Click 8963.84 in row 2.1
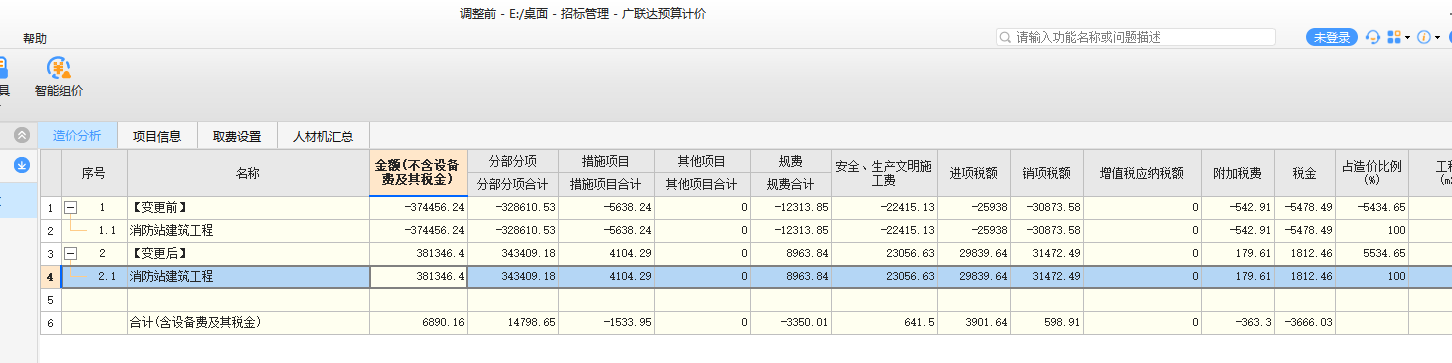This screenshot has width=1452, height=363. coord(790,277)
